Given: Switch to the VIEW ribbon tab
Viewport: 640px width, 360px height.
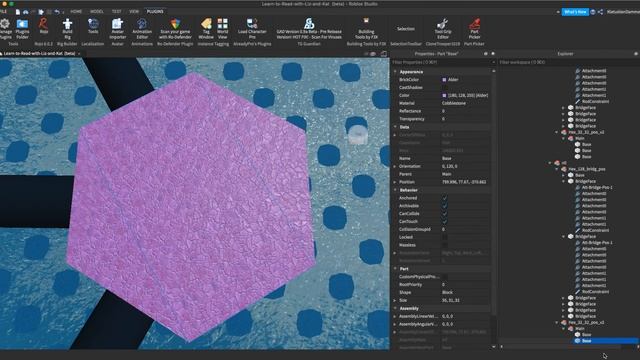Looking at the screenshot, I should click(134, 11).
